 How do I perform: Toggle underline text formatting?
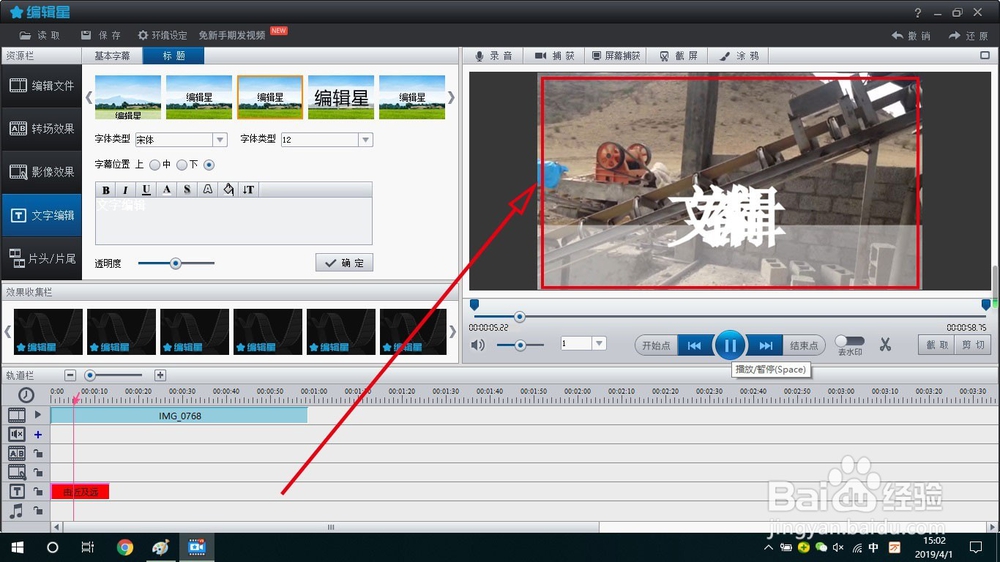pyautogui.click(x=146, y=189)
